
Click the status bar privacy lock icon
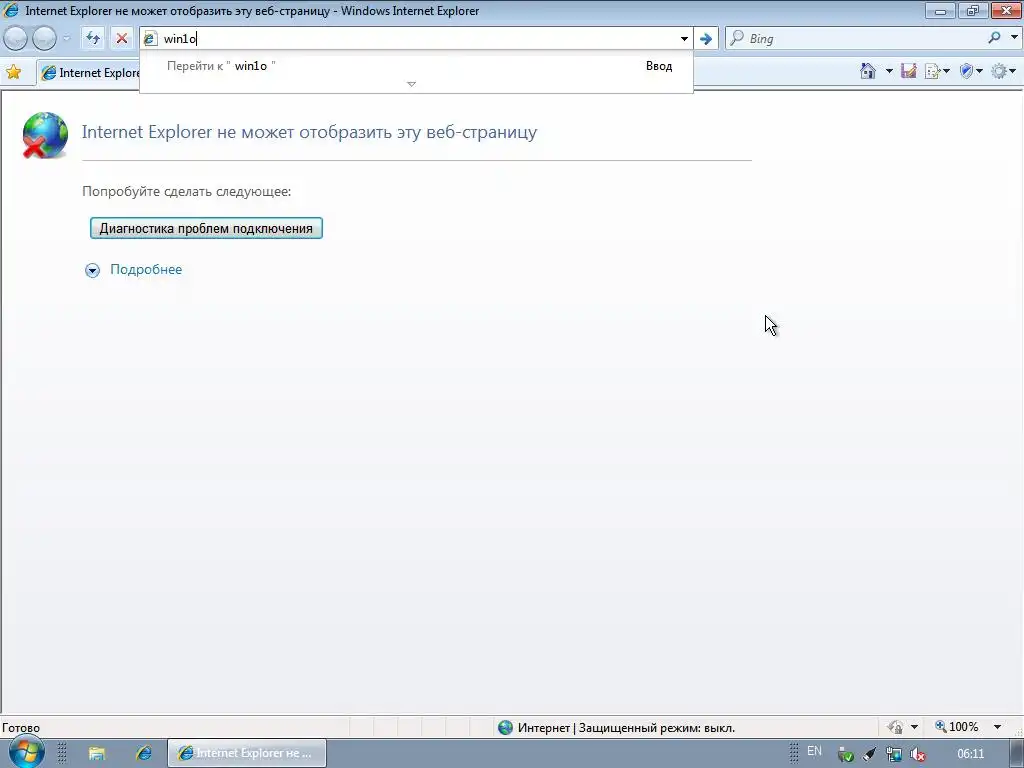point(895,727)
